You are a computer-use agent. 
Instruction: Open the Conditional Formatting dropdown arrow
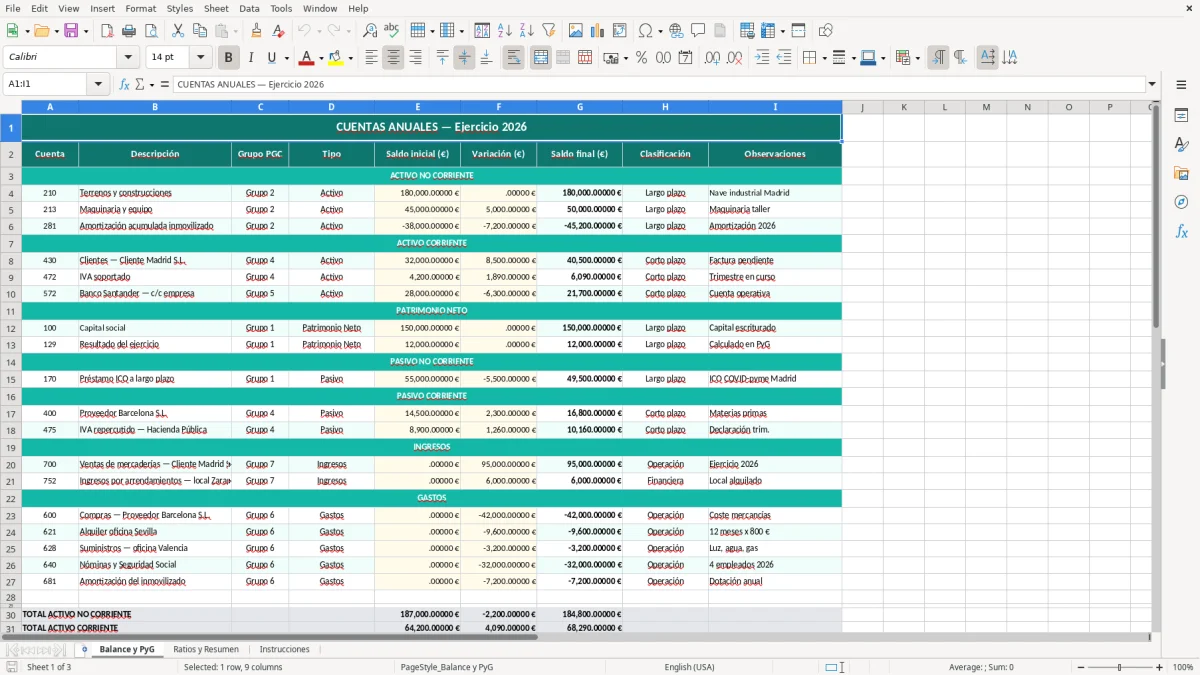[916, 58]
